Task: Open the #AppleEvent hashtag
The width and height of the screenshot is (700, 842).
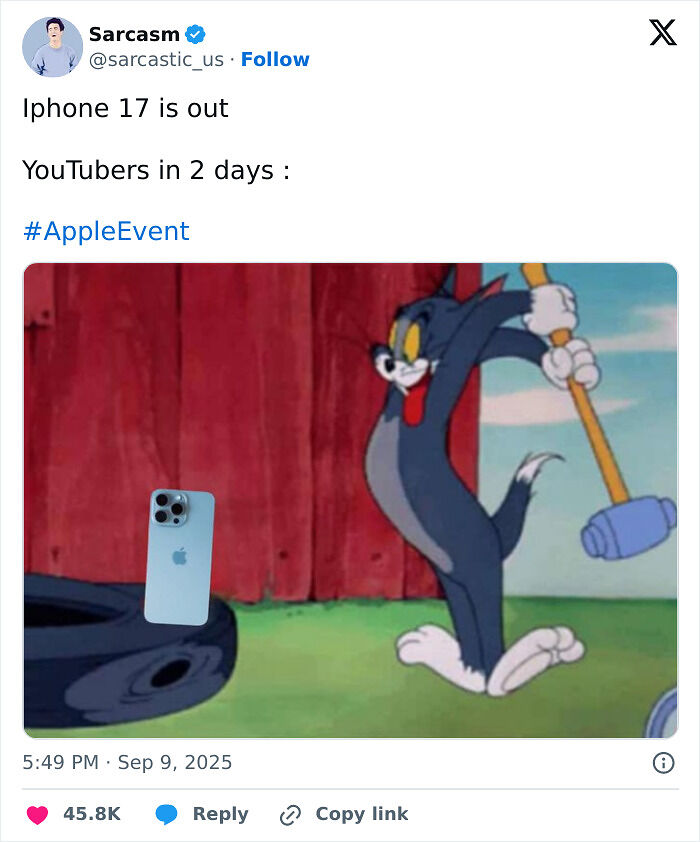Action: [x=106, y=231]
